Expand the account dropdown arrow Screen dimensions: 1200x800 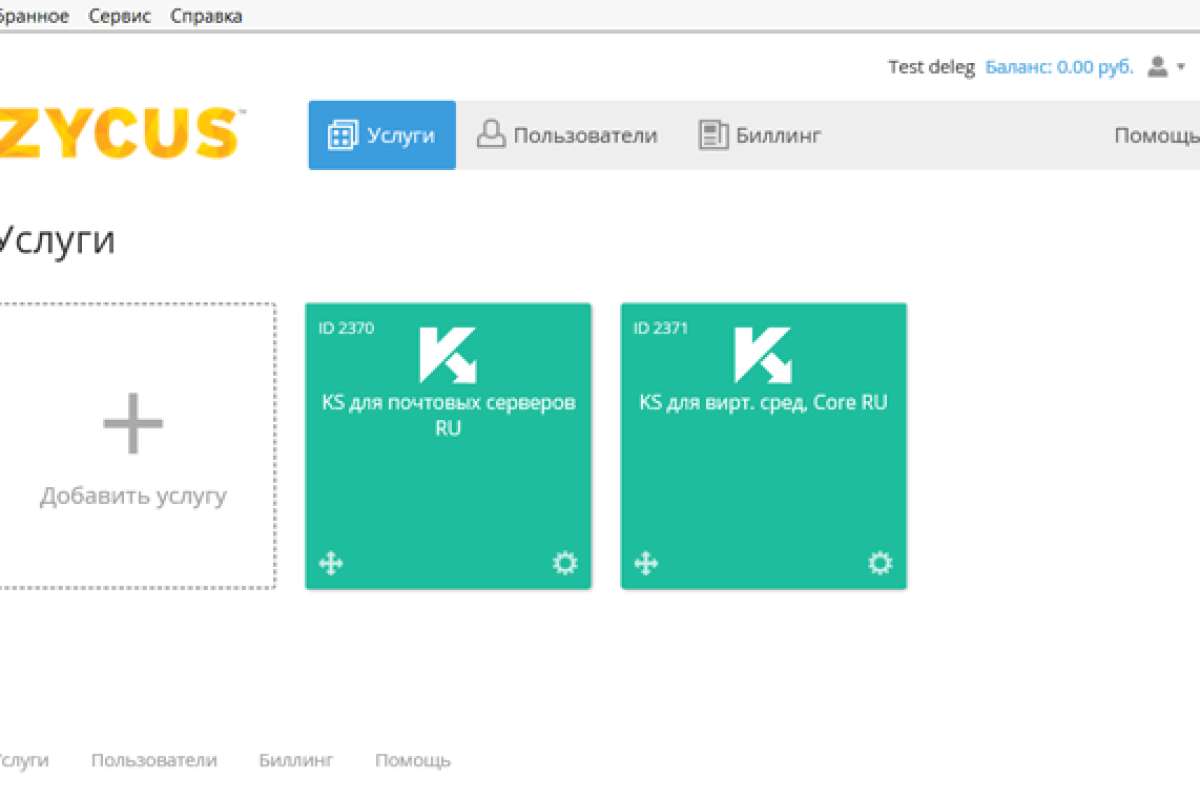click(1181, 67)
